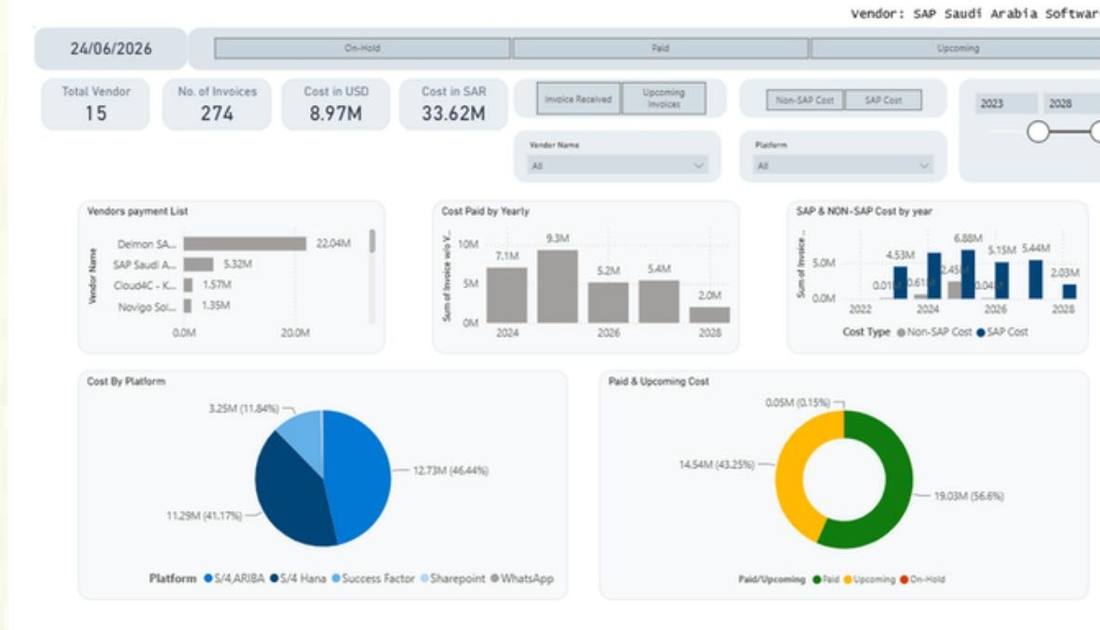Click the Novigo Sol... vendor bar
The height and width of the screenshot is (630, 1100).
tap(187, 306)
